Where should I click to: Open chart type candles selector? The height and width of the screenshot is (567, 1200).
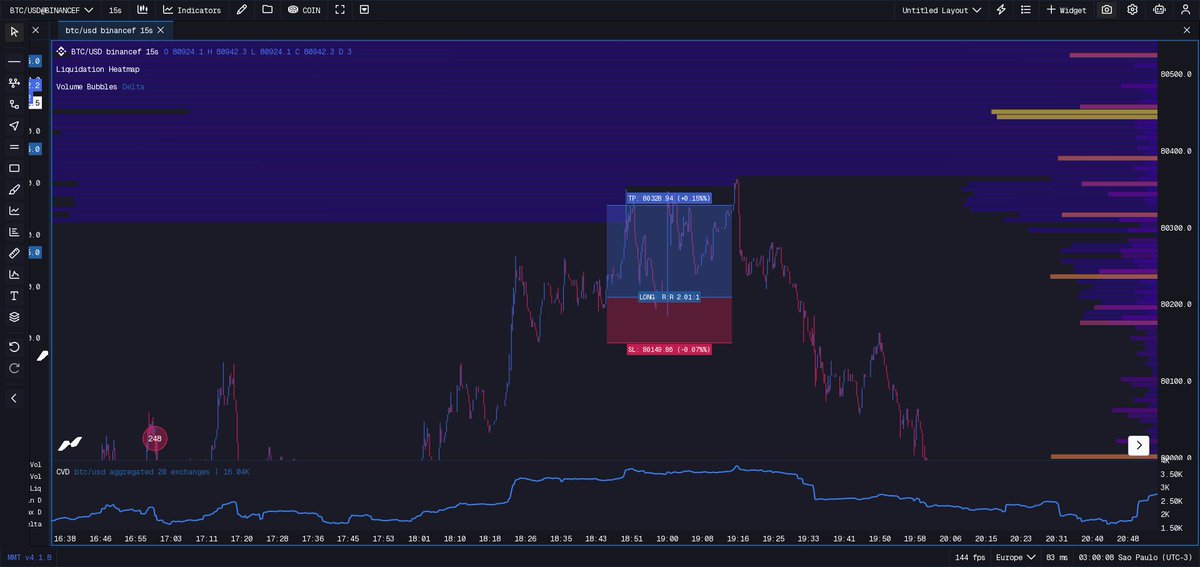click(142, 10)
